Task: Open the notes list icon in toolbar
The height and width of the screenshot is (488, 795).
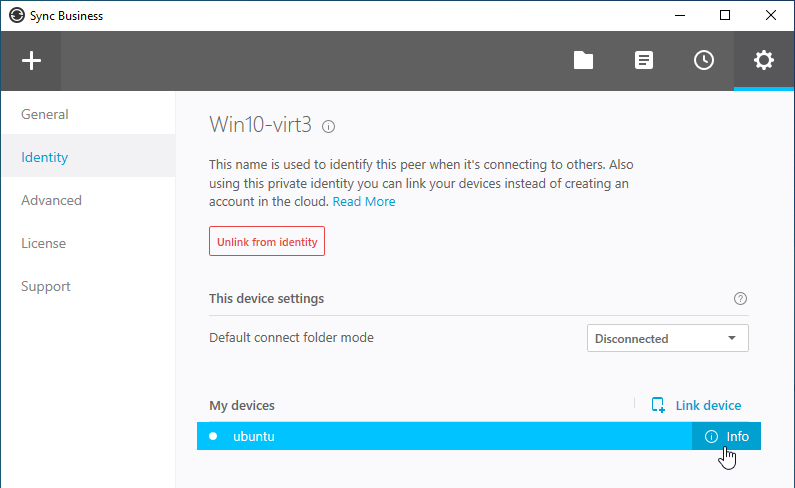Action: tap(643, 60)
